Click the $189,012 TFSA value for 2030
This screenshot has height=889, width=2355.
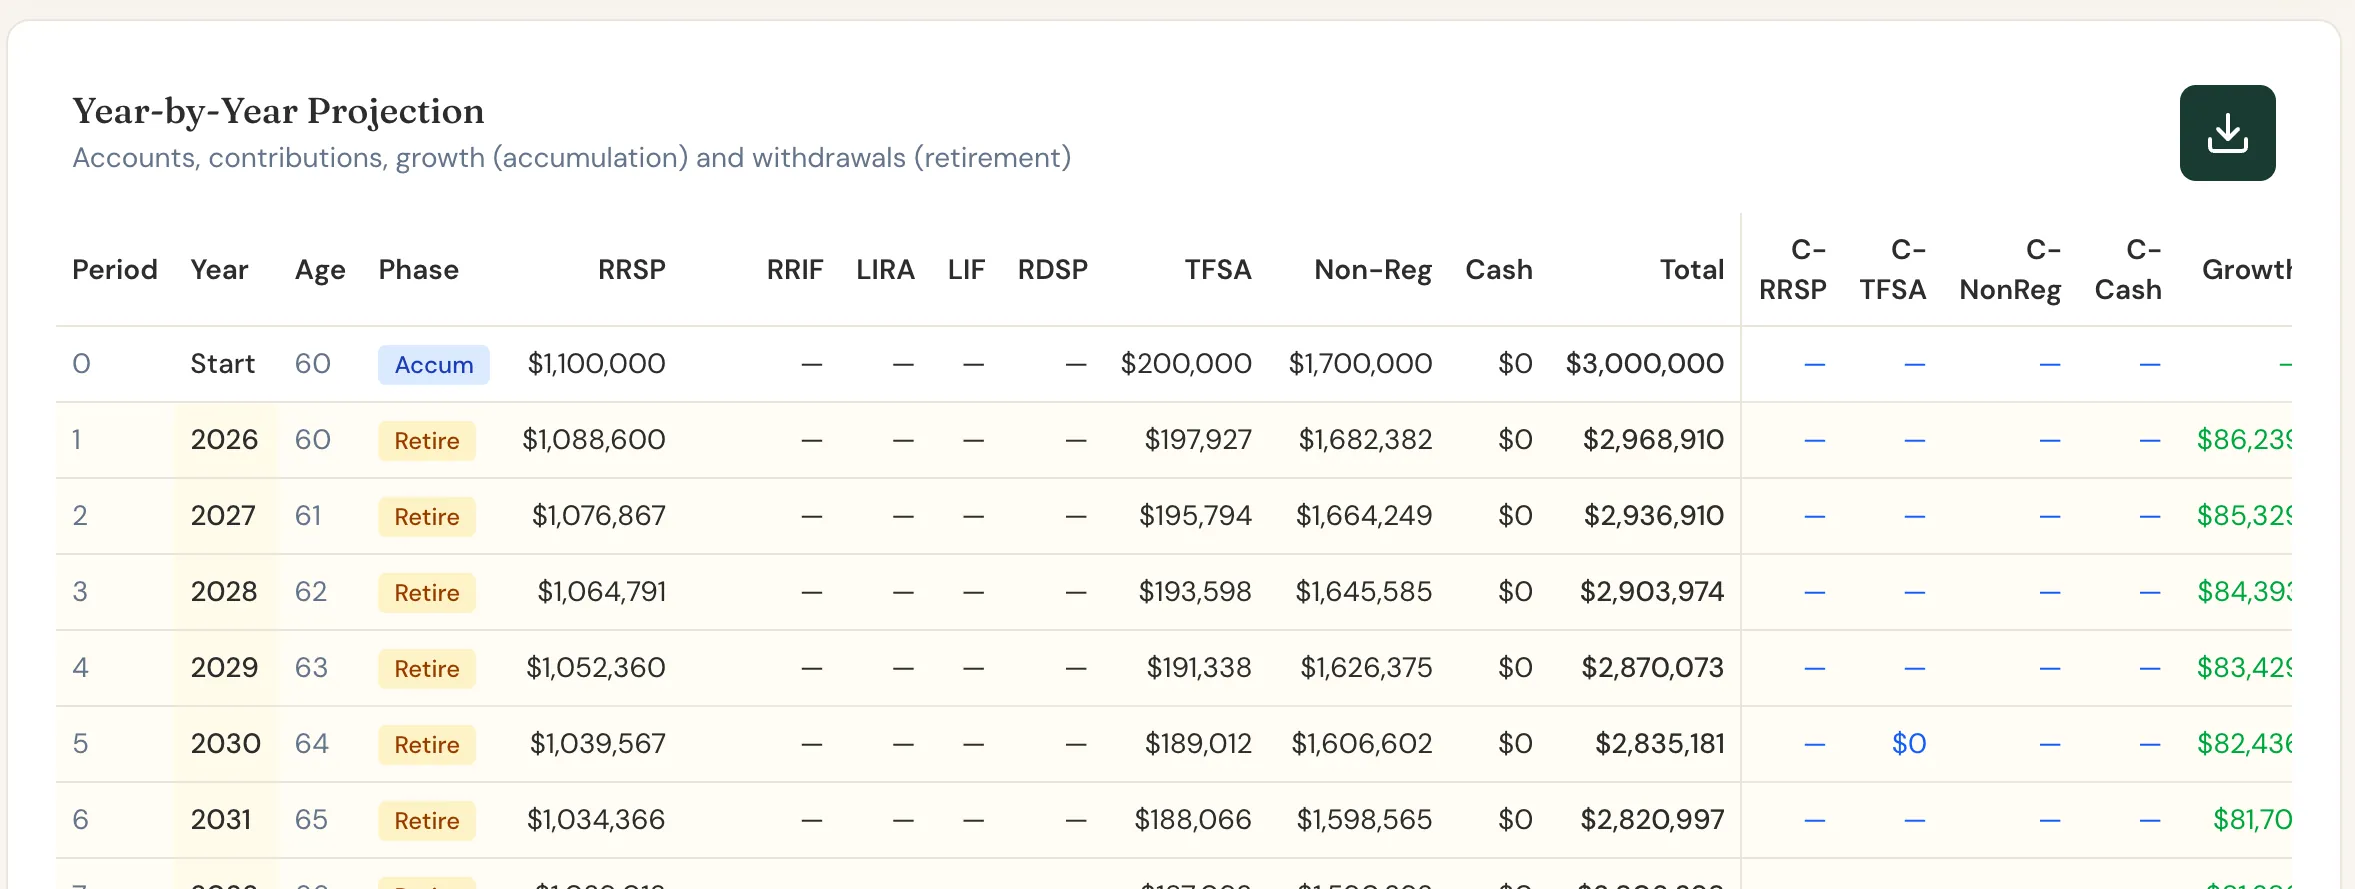[1198, 744]
